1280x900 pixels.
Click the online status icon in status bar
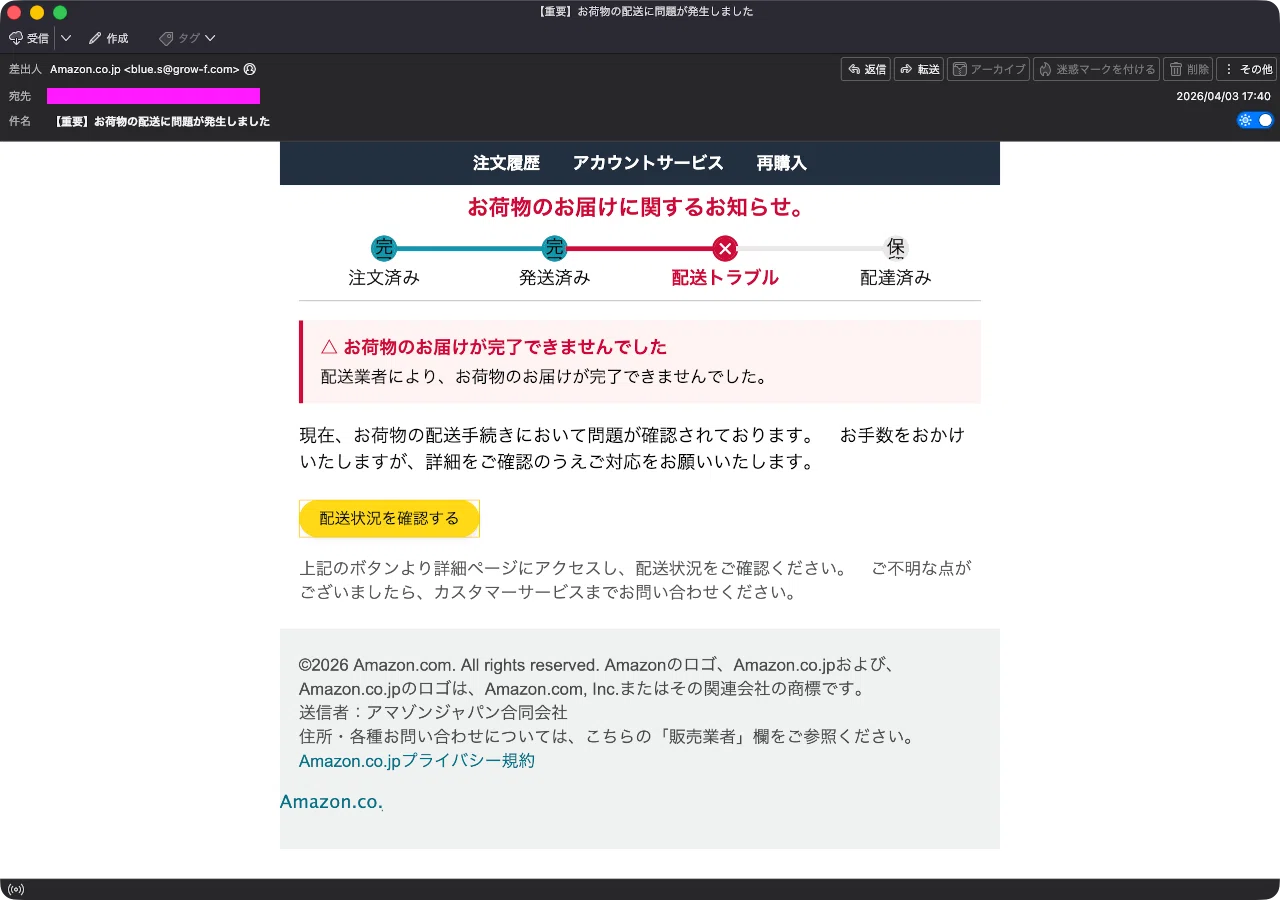16,889
